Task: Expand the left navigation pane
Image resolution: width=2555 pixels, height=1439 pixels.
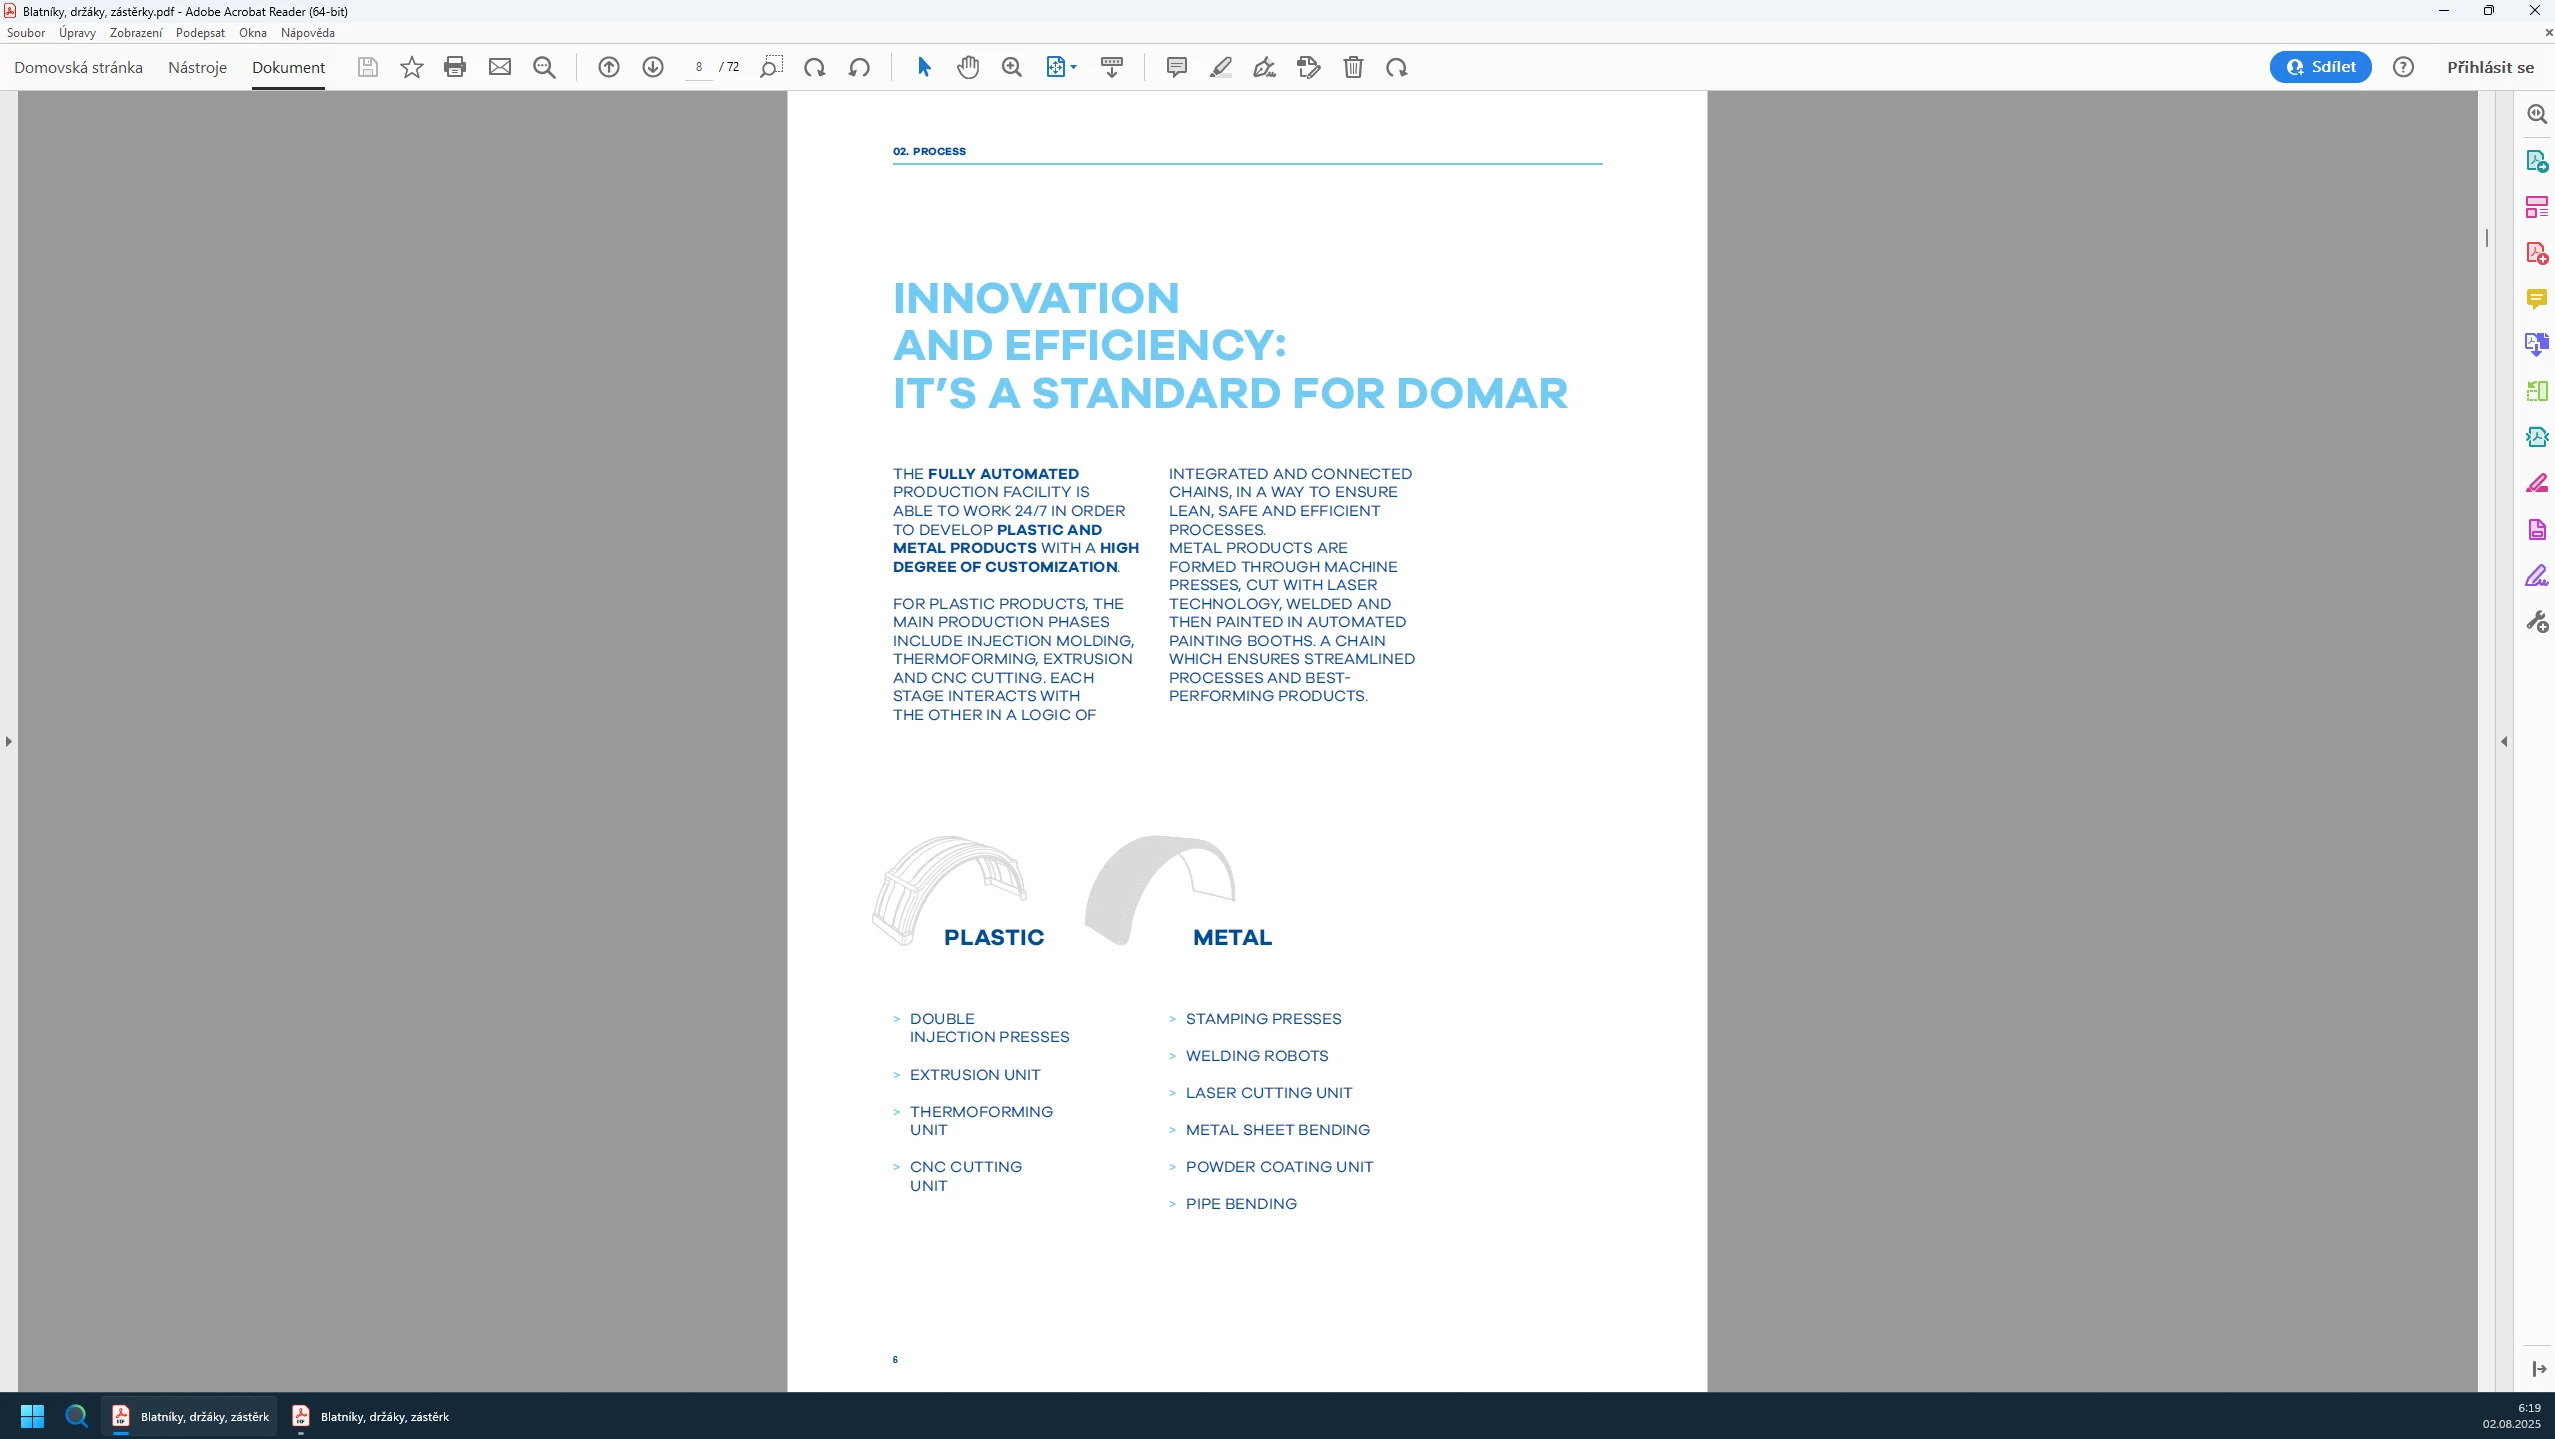Action: coord(8,741)
